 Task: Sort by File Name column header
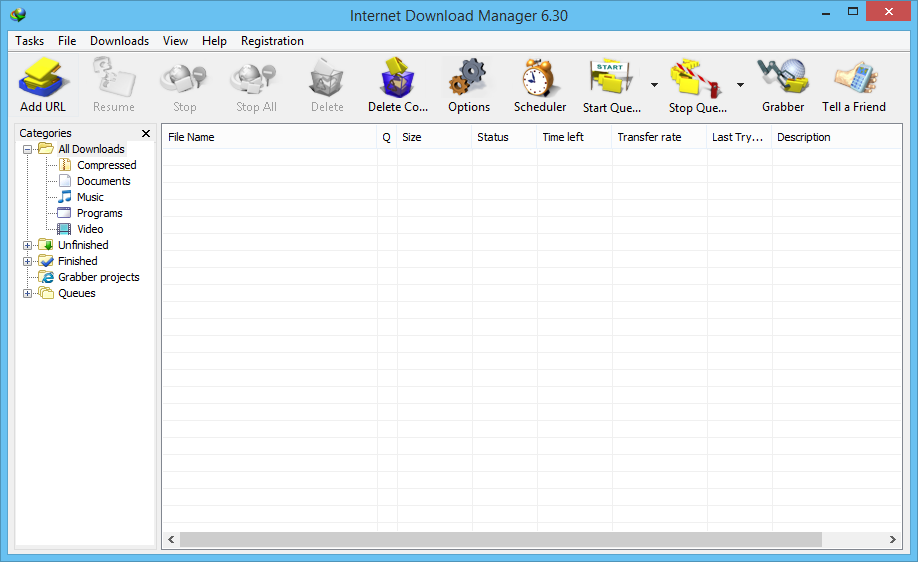pos(269,137)
